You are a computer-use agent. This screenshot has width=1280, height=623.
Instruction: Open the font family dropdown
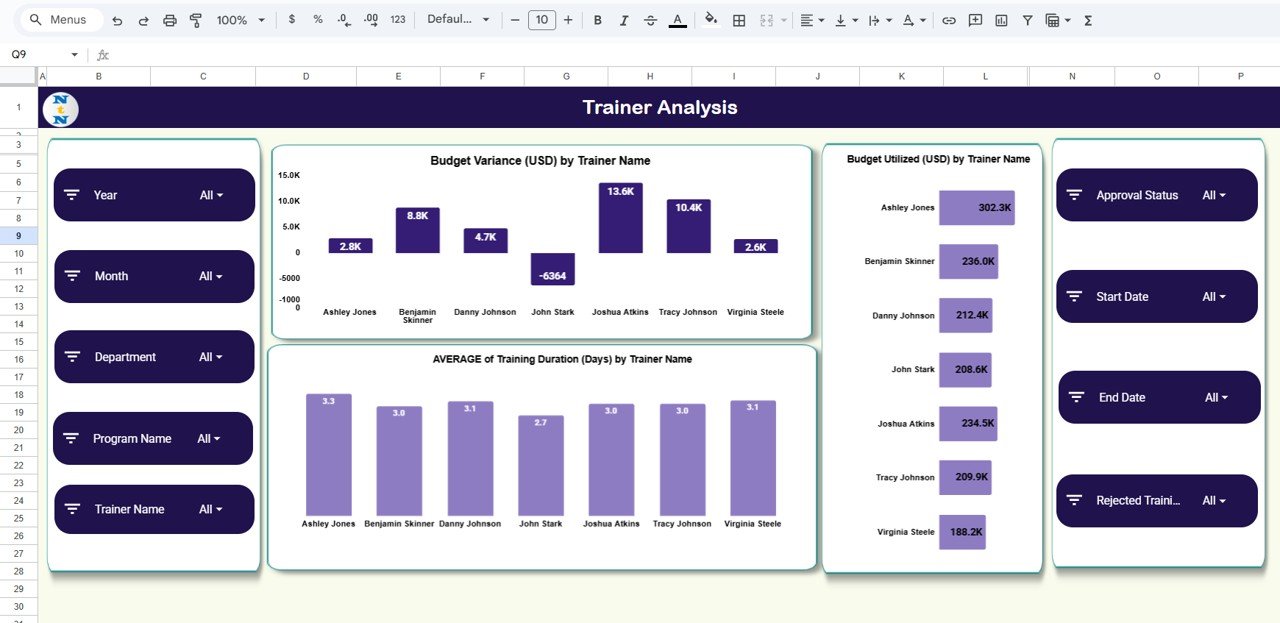tap(458, 20)
